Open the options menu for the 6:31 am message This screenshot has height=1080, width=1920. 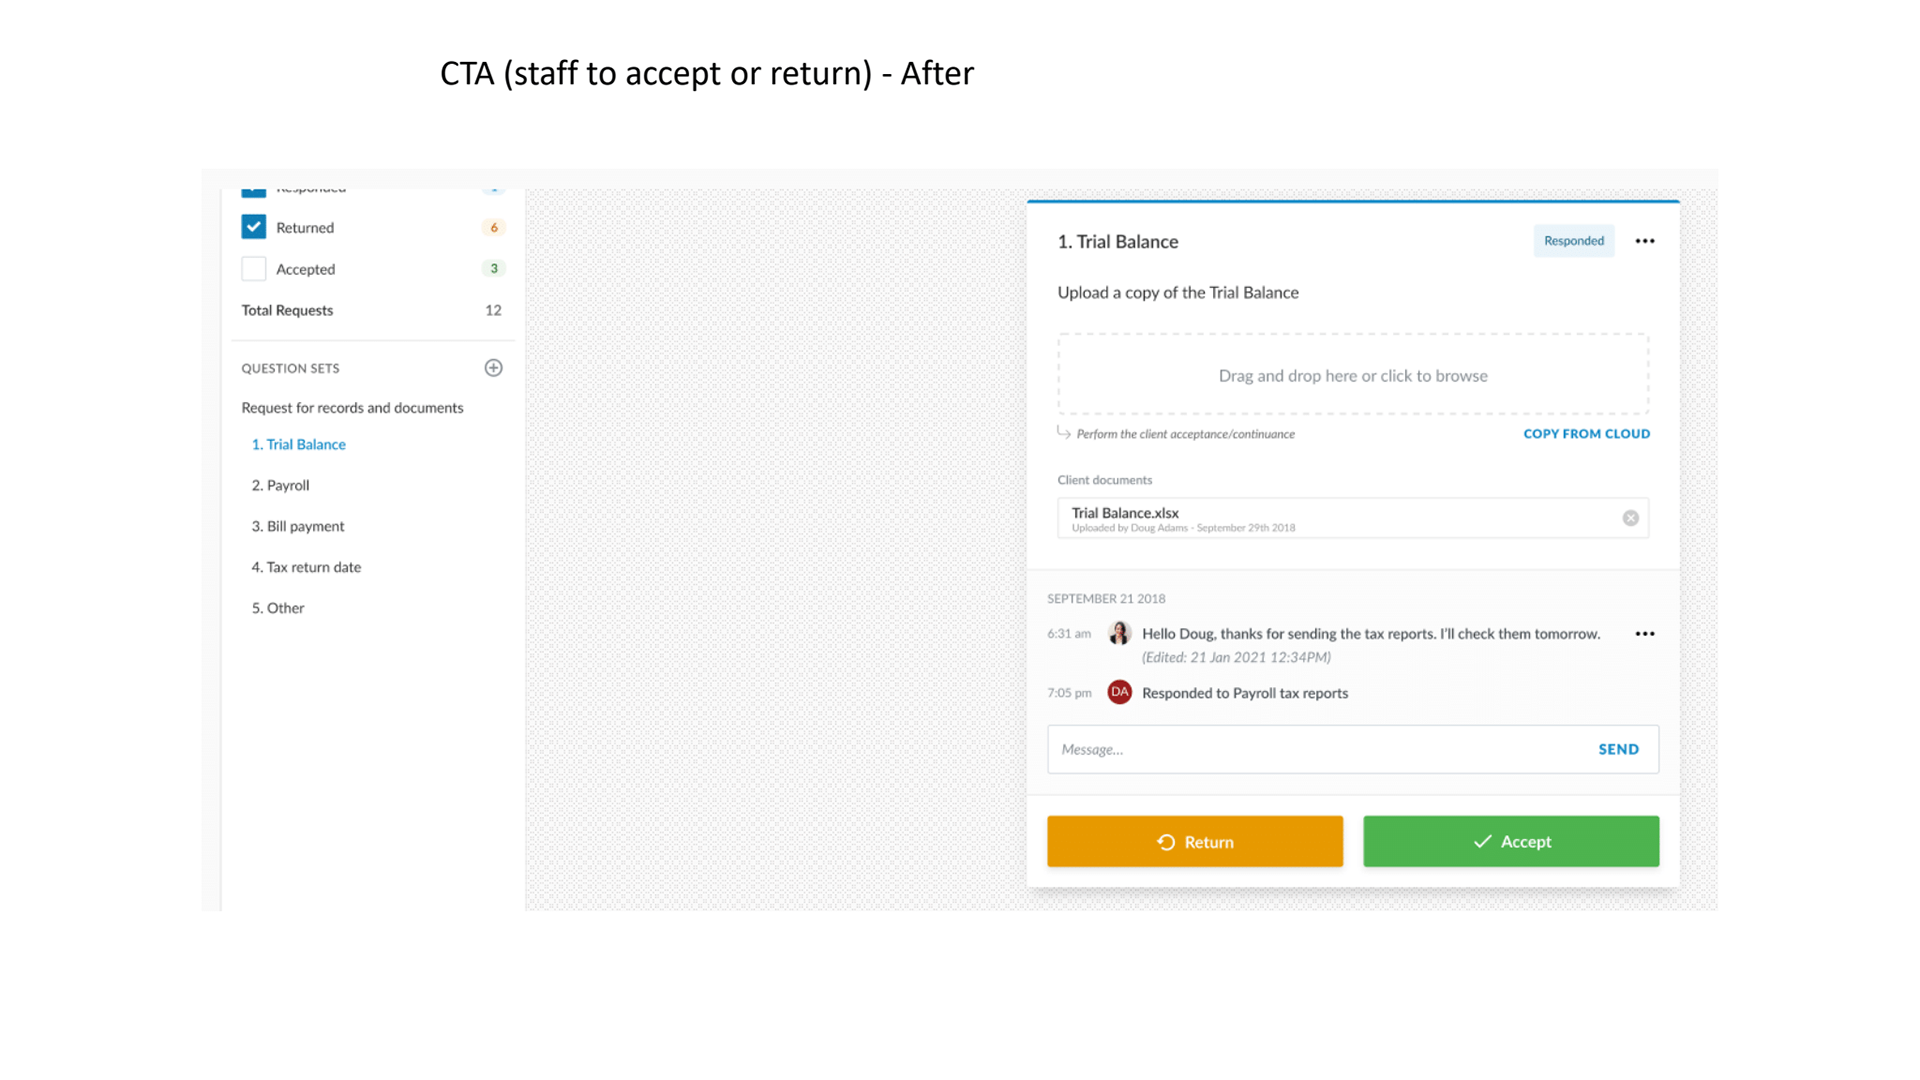coord(1644,634)
